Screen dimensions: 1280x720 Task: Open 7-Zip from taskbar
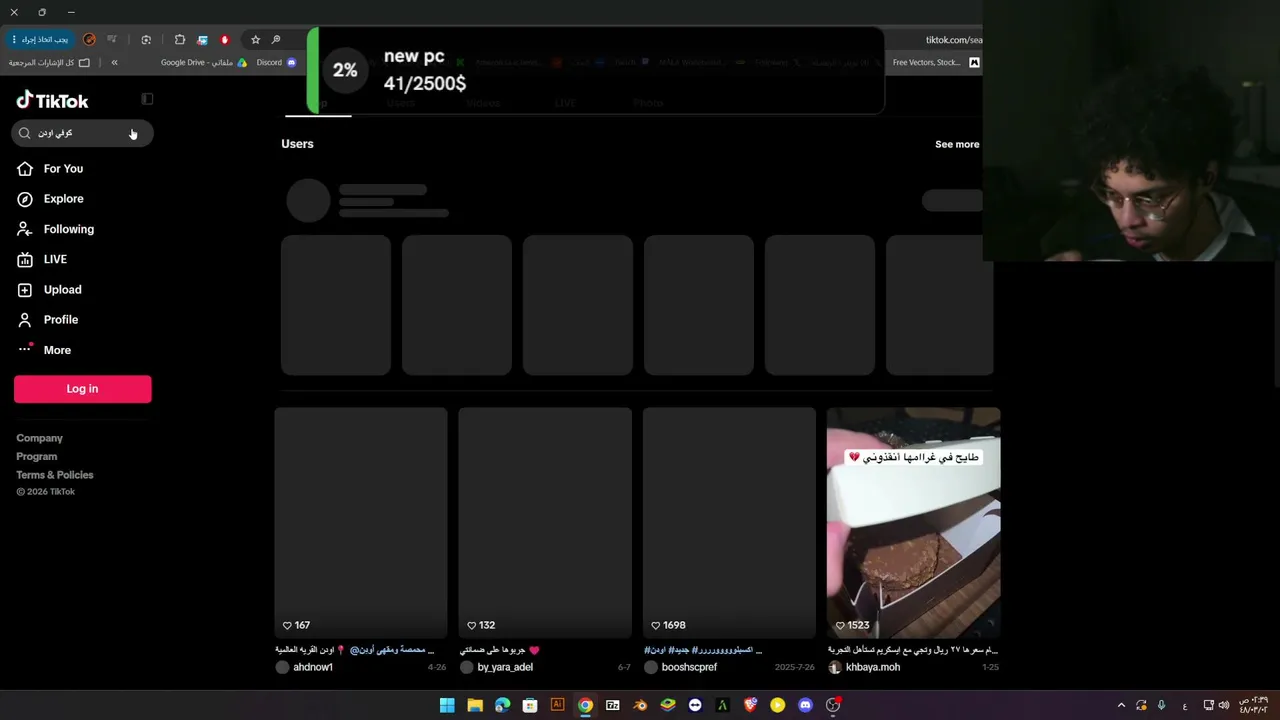pyautogui.click(x=613, y=705)
